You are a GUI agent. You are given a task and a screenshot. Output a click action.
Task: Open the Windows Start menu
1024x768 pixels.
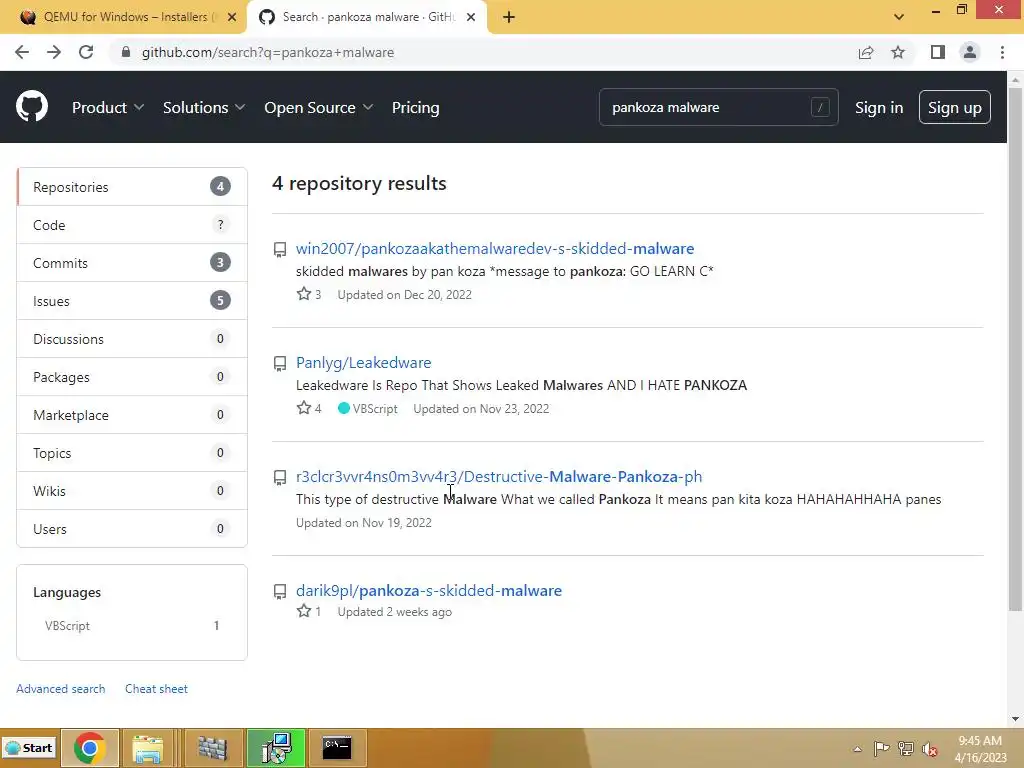(x=29, y=748)
